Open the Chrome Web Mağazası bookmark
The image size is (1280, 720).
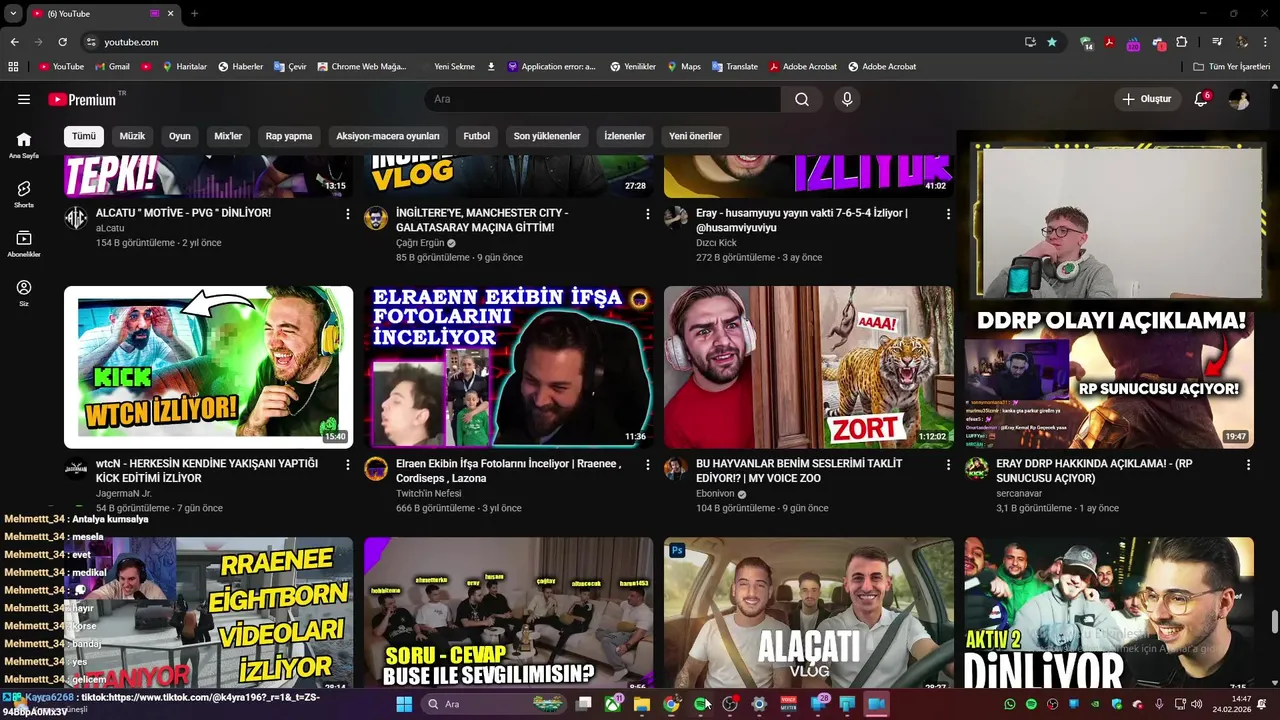362,67
